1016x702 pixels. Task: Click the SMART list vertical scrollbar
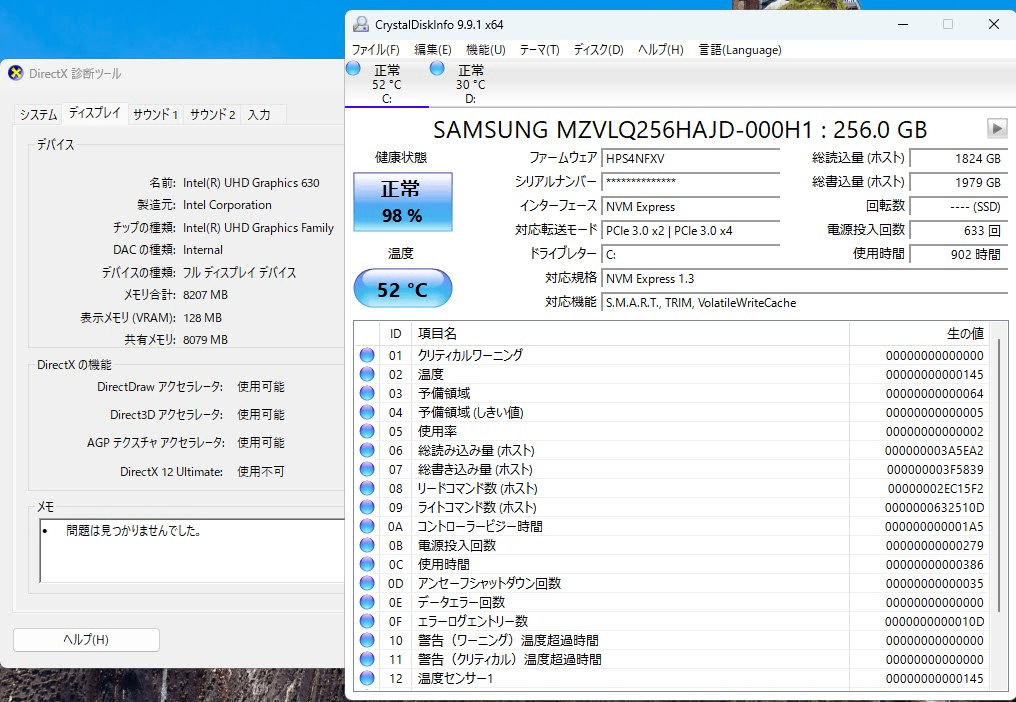tap(1000, 473)
